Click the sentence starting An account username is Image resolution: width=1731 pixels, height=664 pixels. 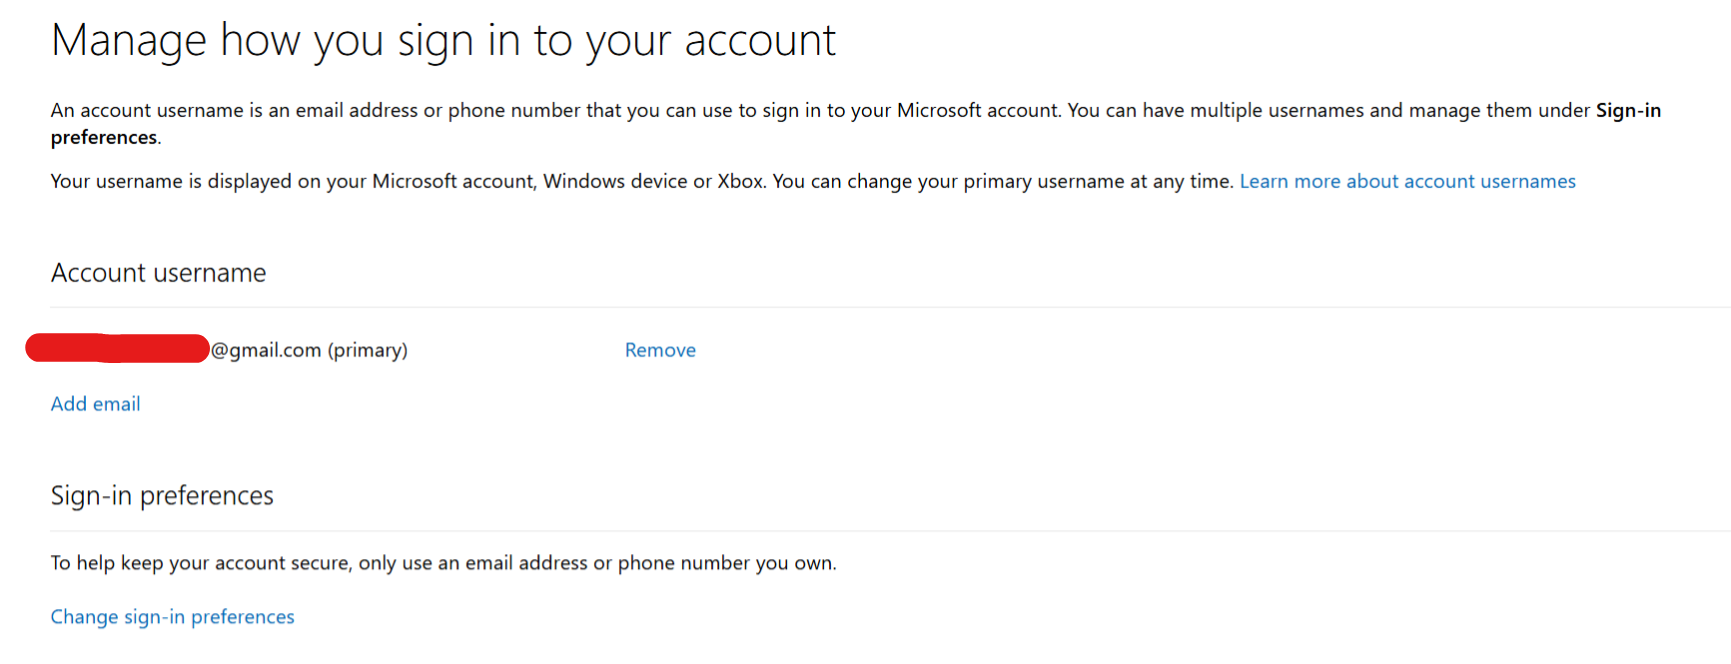556,110
